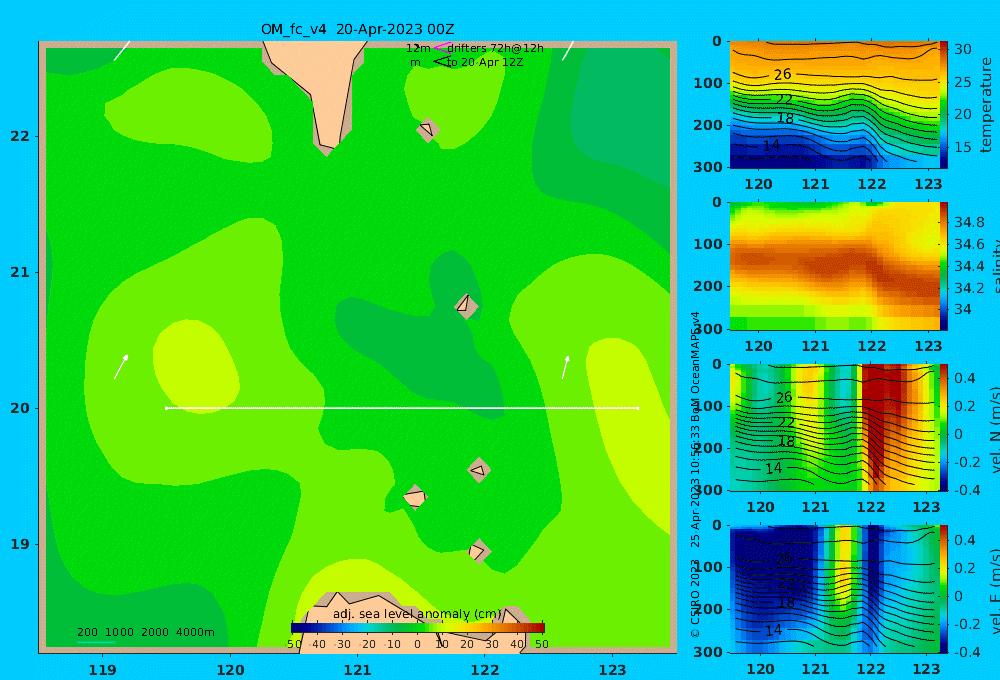Open the northward velocity section panel
Screen dimensions: 1000x680
coord(834,427)
